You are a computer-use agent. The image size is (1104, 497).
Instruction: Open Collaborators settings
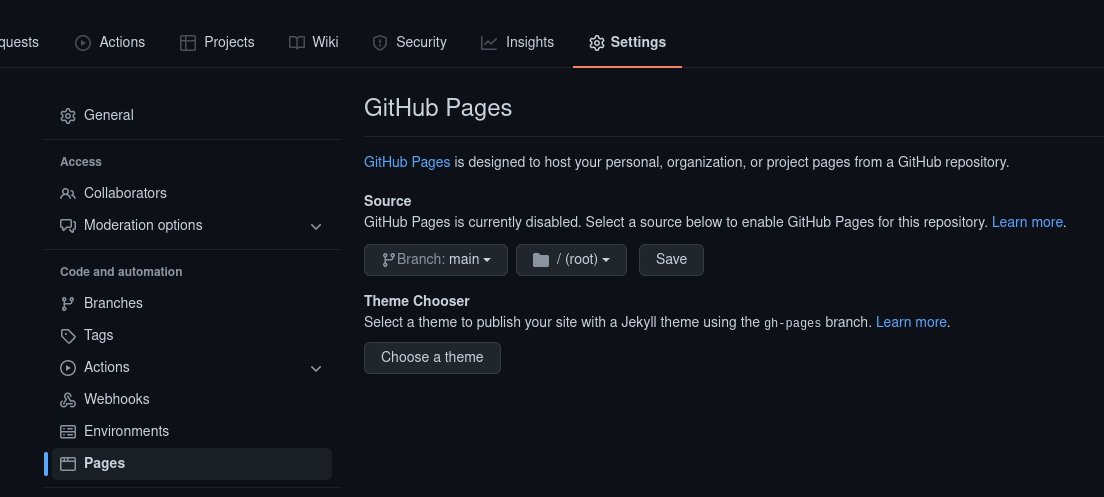pyautogui.click(x=192, y=194)
